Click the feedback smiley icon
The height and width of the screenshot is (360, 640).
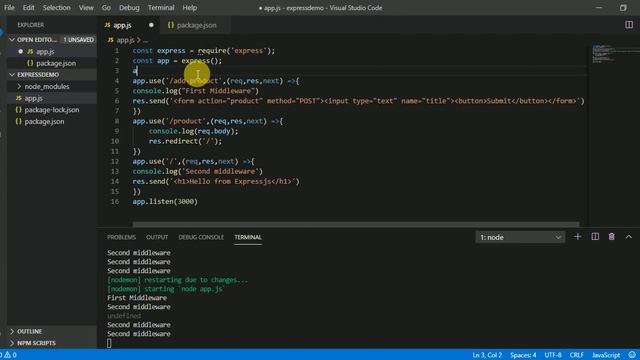coord(632,355)
